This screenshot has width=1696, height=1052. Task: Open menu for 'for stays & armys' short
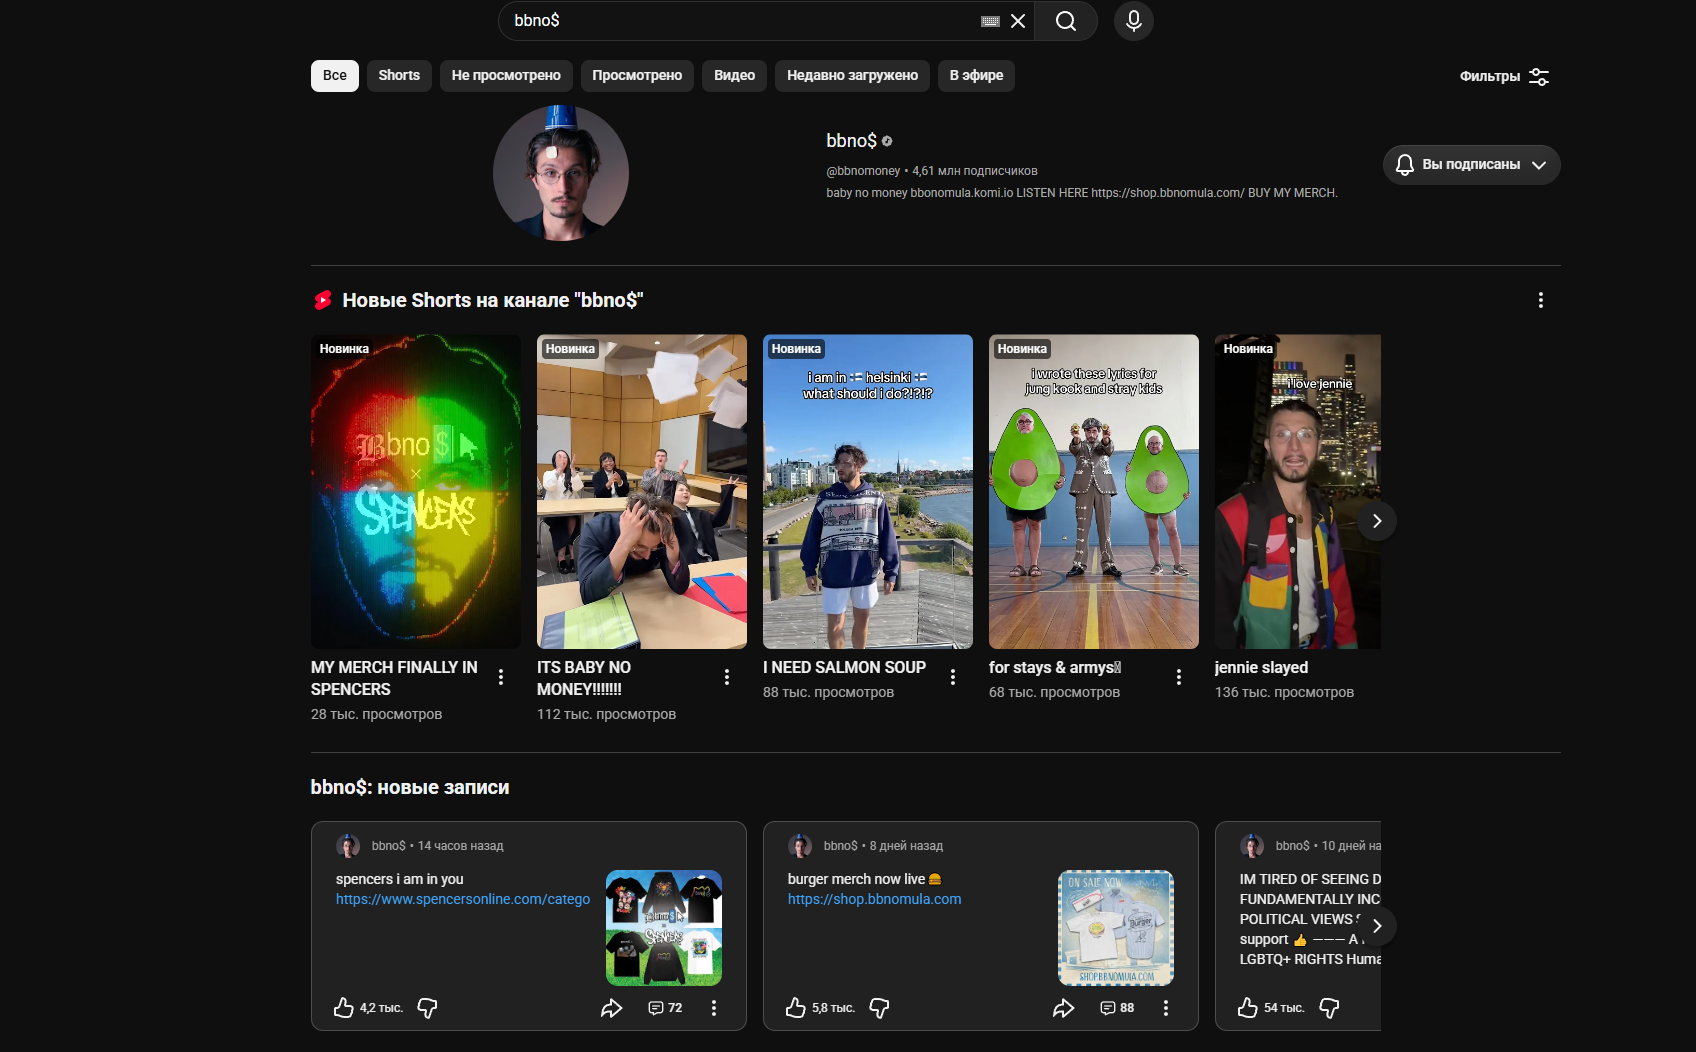[1179, 677]
